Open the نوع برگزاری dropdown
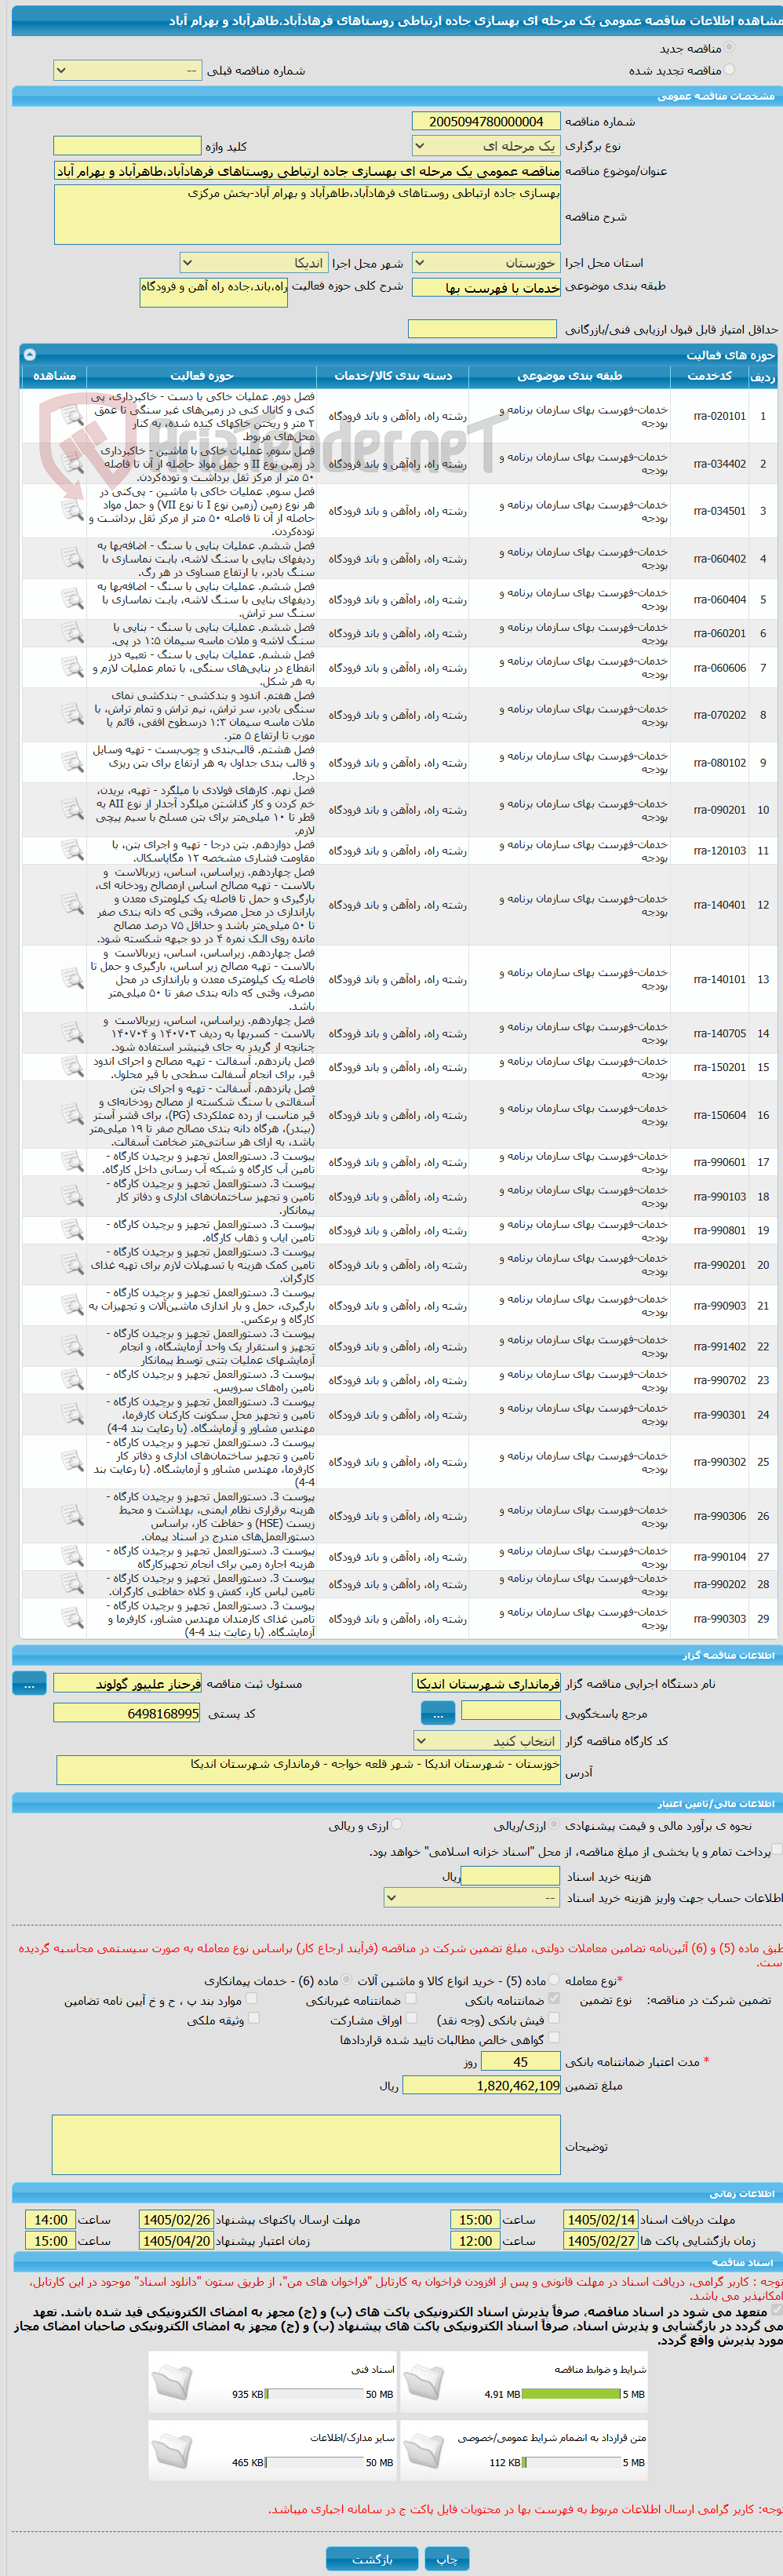783x2576 pixels. point(486,146)
